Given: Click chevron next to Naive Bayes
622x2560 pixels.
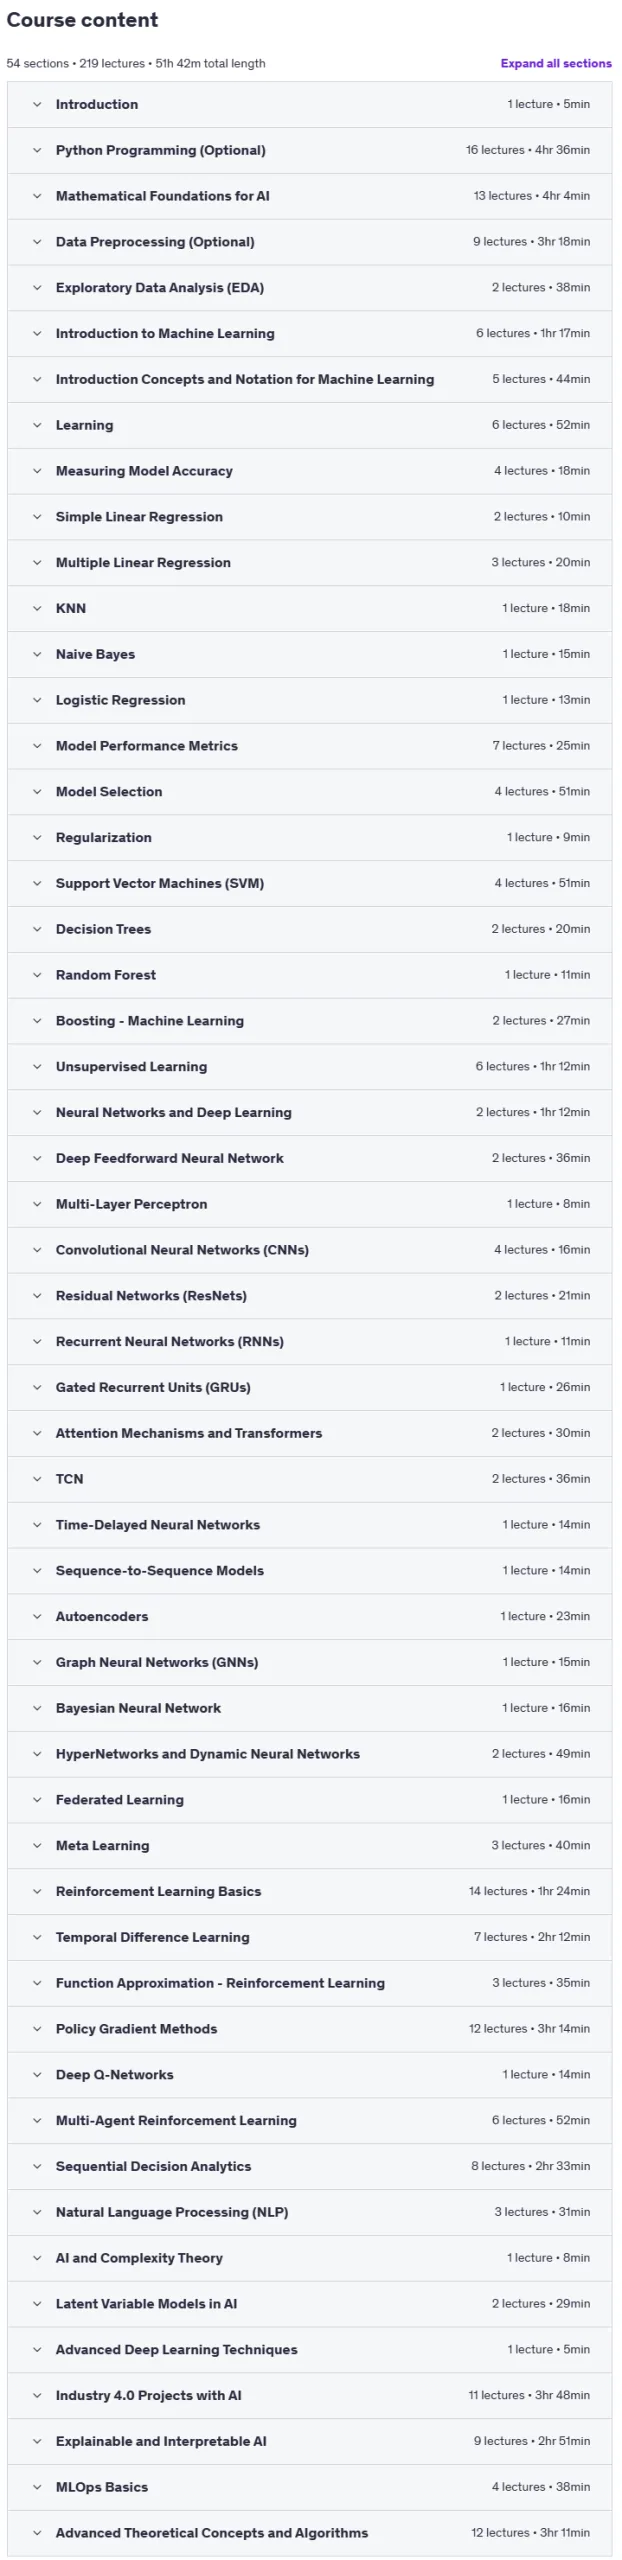Looking at the screenshot, I should coord(37,654).
